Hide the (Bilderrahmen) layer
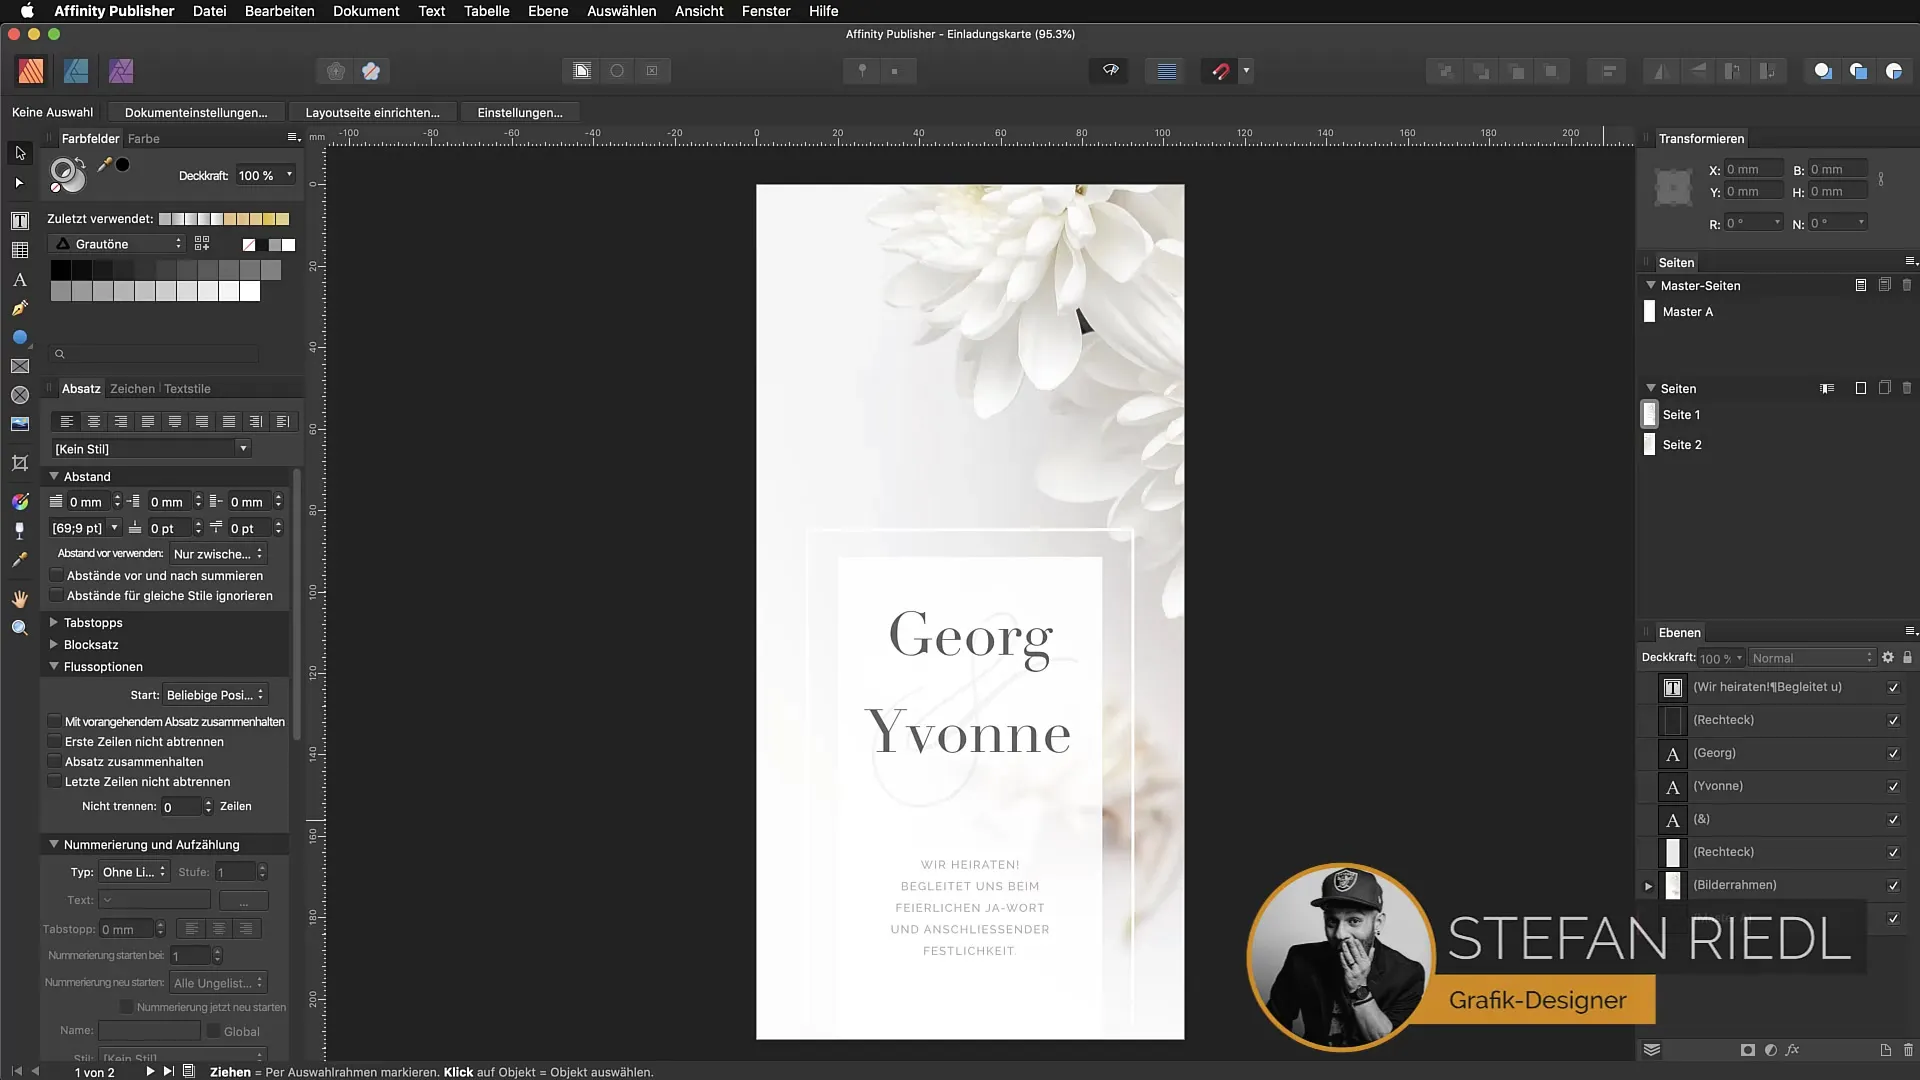 point(1893,886)
